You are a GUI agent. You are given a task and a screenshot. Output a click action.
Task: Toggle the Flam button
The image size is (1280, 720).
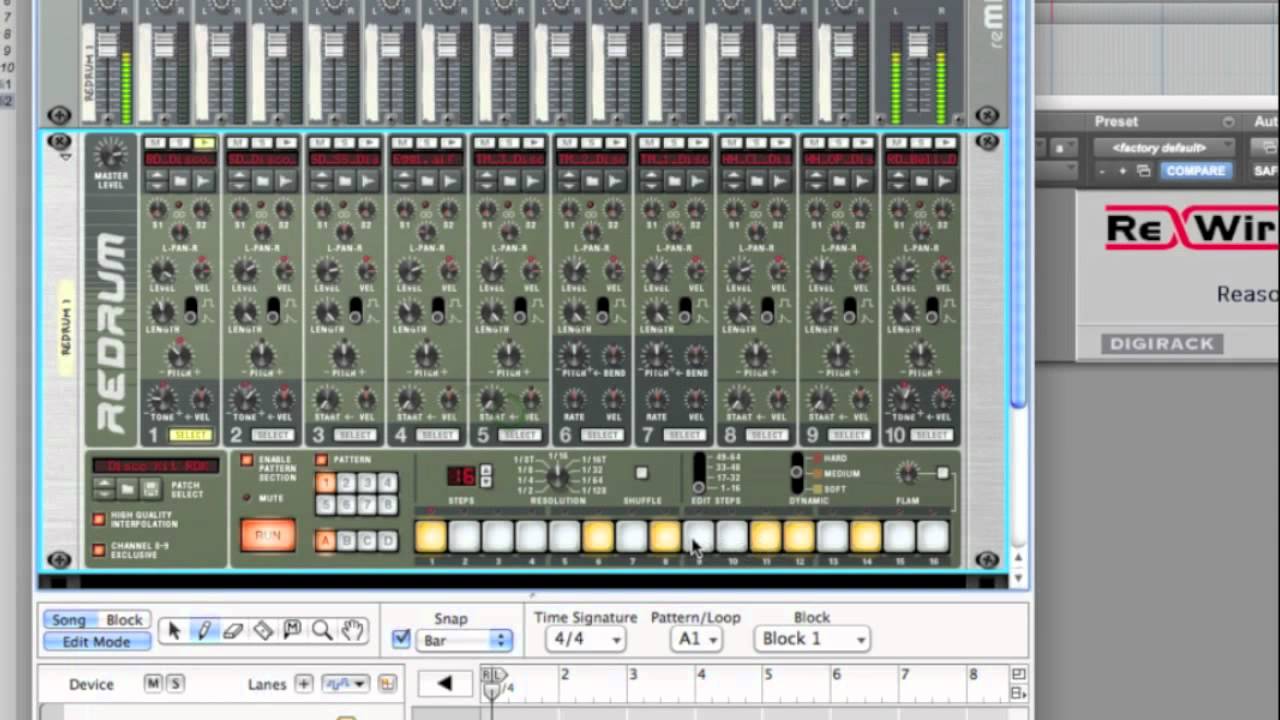click(942, 473)
